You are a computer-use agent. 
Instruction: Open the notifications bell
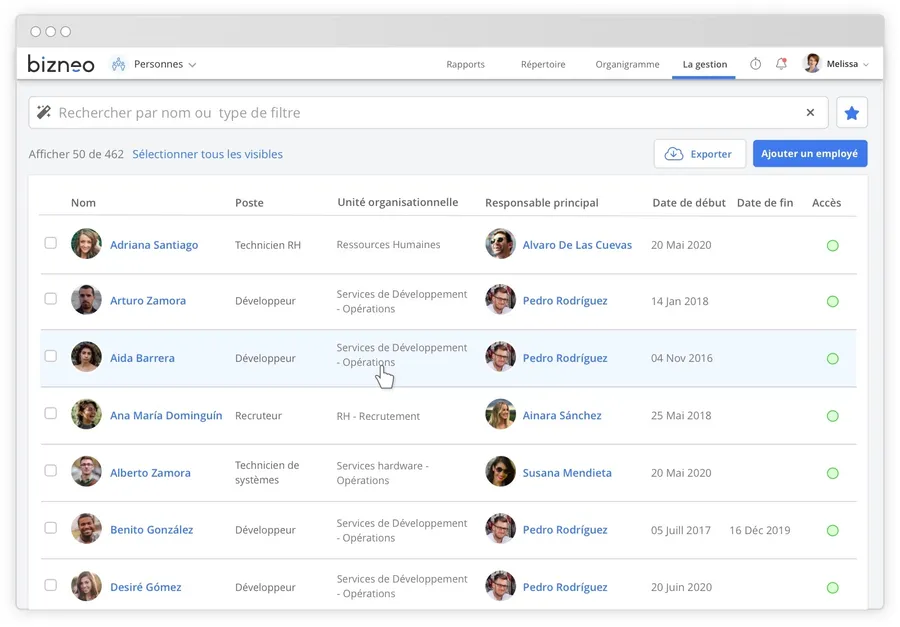click(x=781, y=64)
